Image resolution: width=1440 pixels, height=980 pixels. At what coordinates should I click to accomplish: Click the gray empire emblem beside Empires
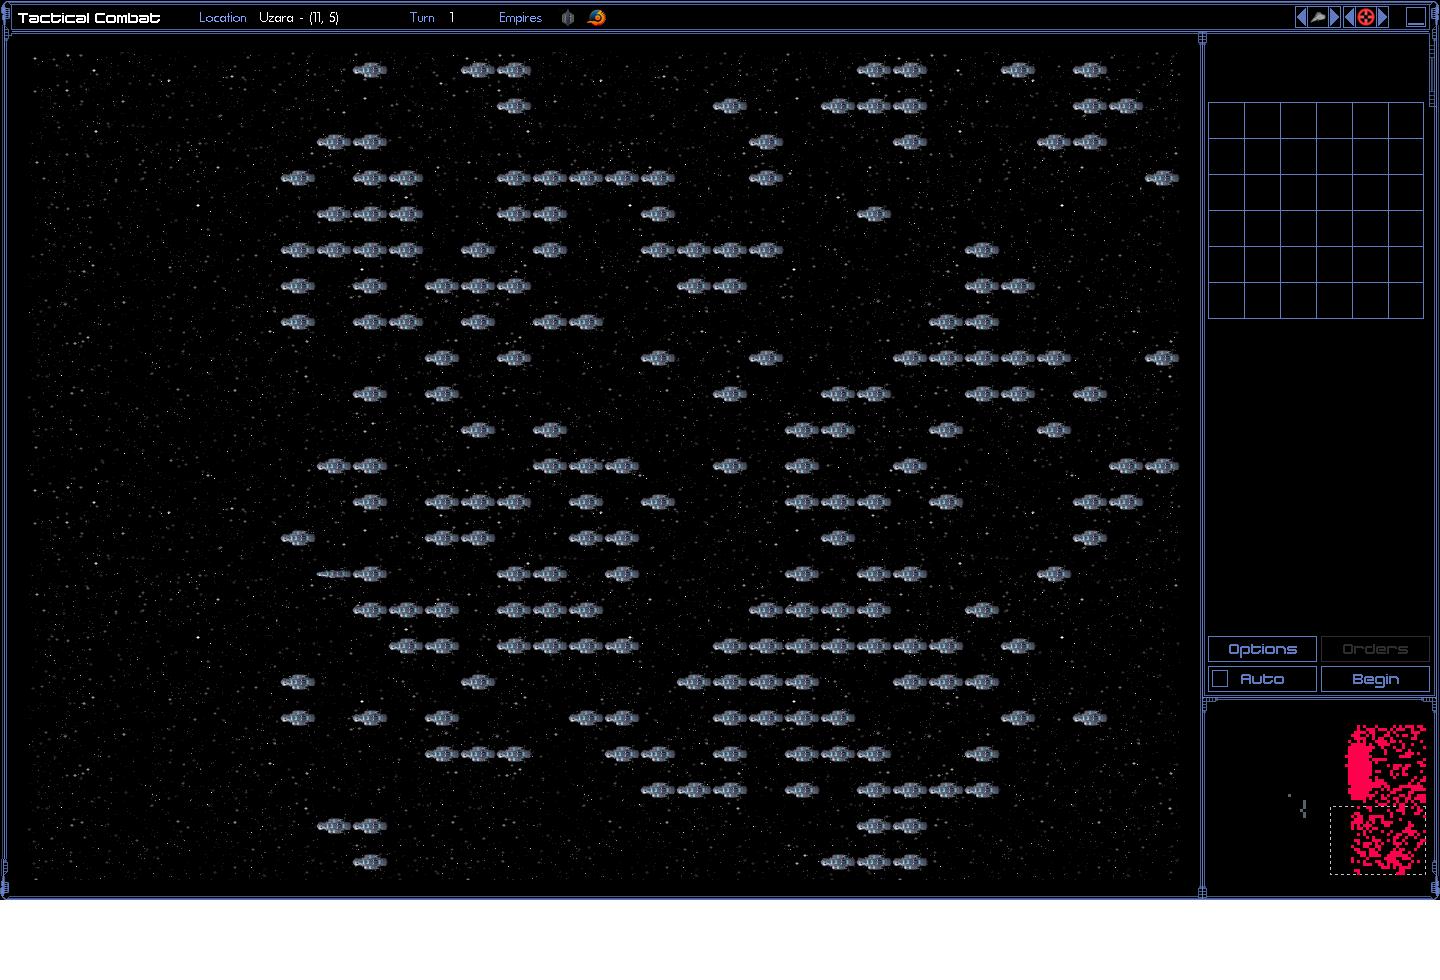pyautogui.click(x=568, y=18)
